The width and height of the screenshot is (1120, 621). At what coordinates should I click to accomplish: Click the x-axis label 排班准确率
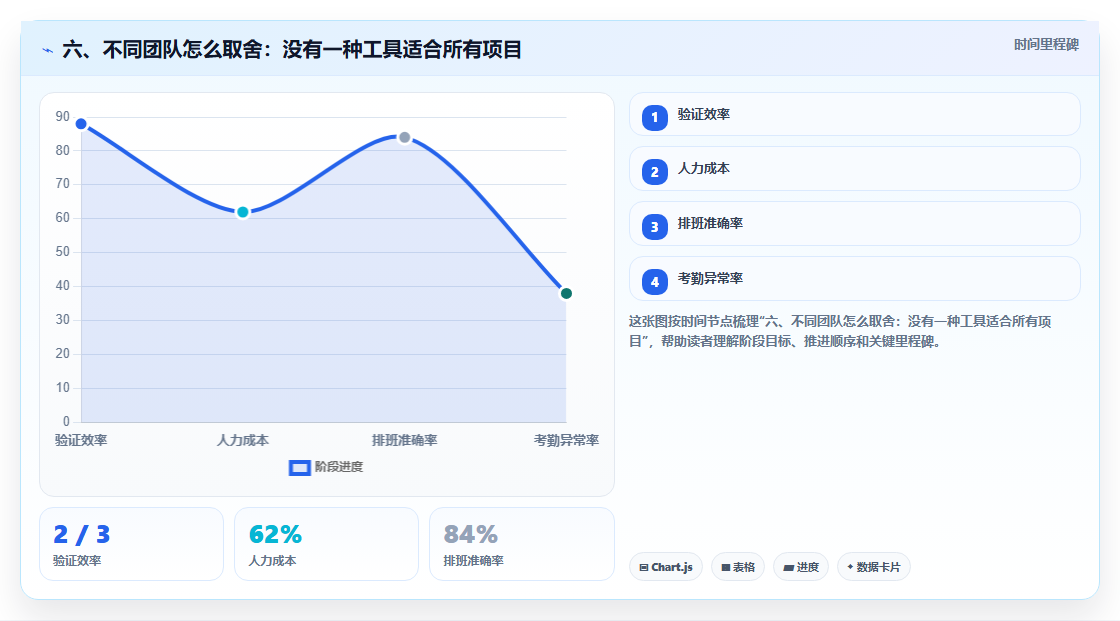(404, 440)
